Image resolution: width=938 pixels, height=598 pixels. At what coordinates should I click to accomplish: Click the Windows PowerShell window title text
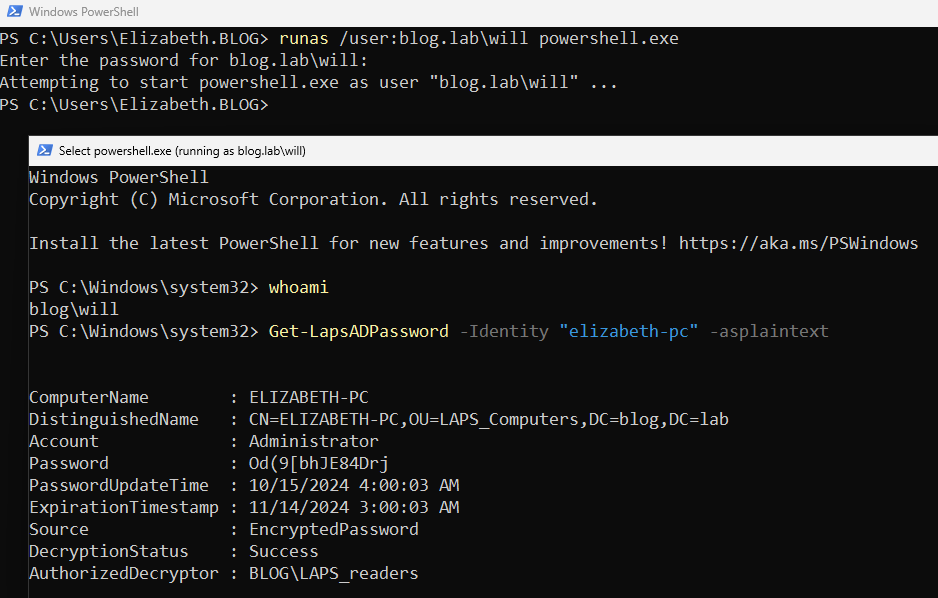click(84, 12)
